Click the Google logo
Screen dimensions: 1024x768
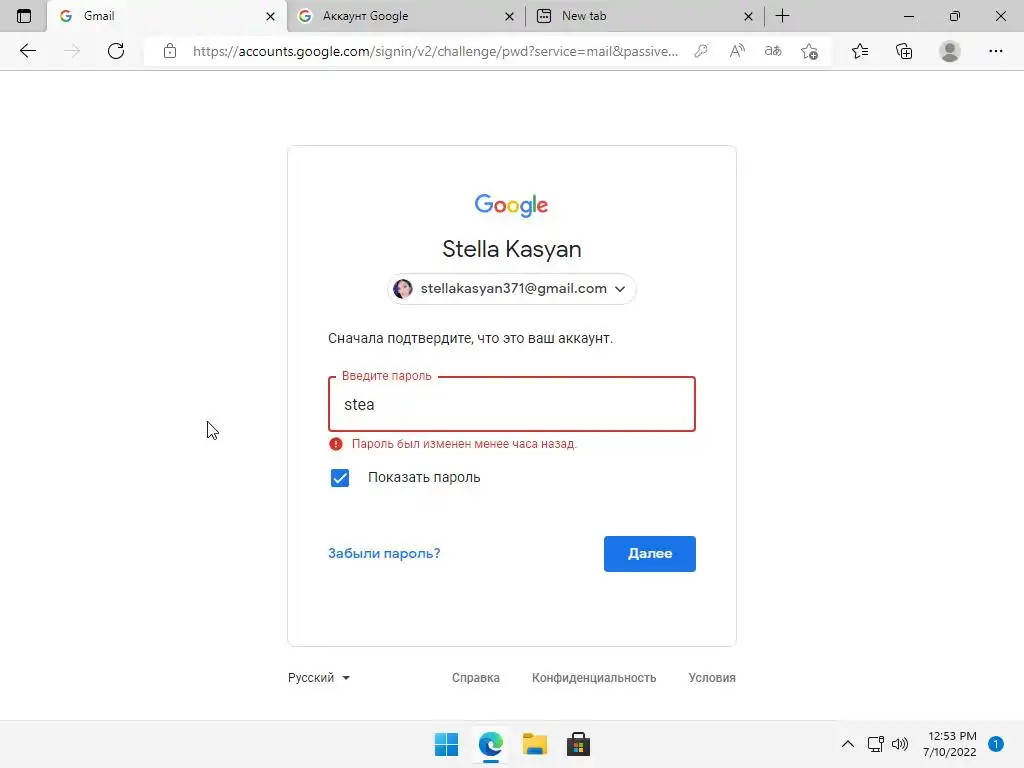(511, 205)
